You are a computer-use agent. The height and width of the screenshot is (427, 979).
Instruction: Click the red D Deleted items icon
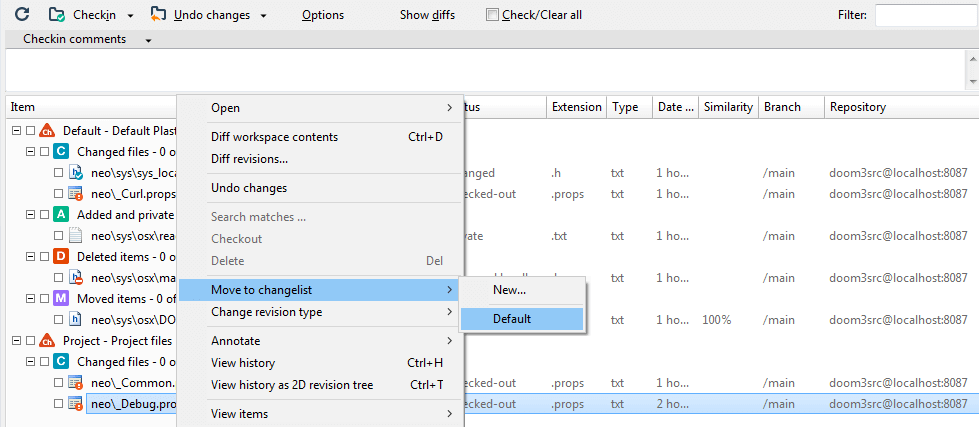pos(61,257)
